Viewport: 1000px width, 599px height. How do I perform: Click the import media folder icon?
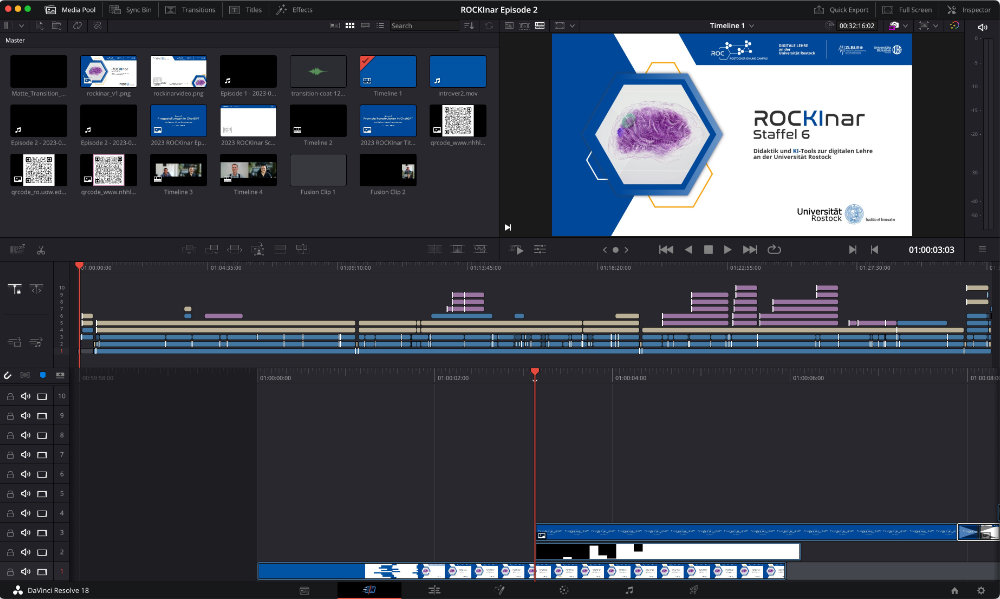57,26
